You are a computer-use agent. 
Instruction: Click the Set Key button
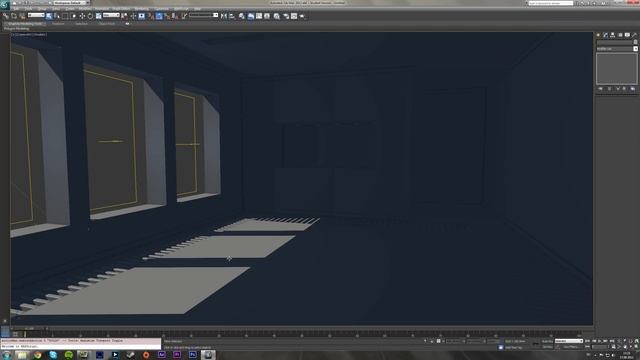(547, 347)
